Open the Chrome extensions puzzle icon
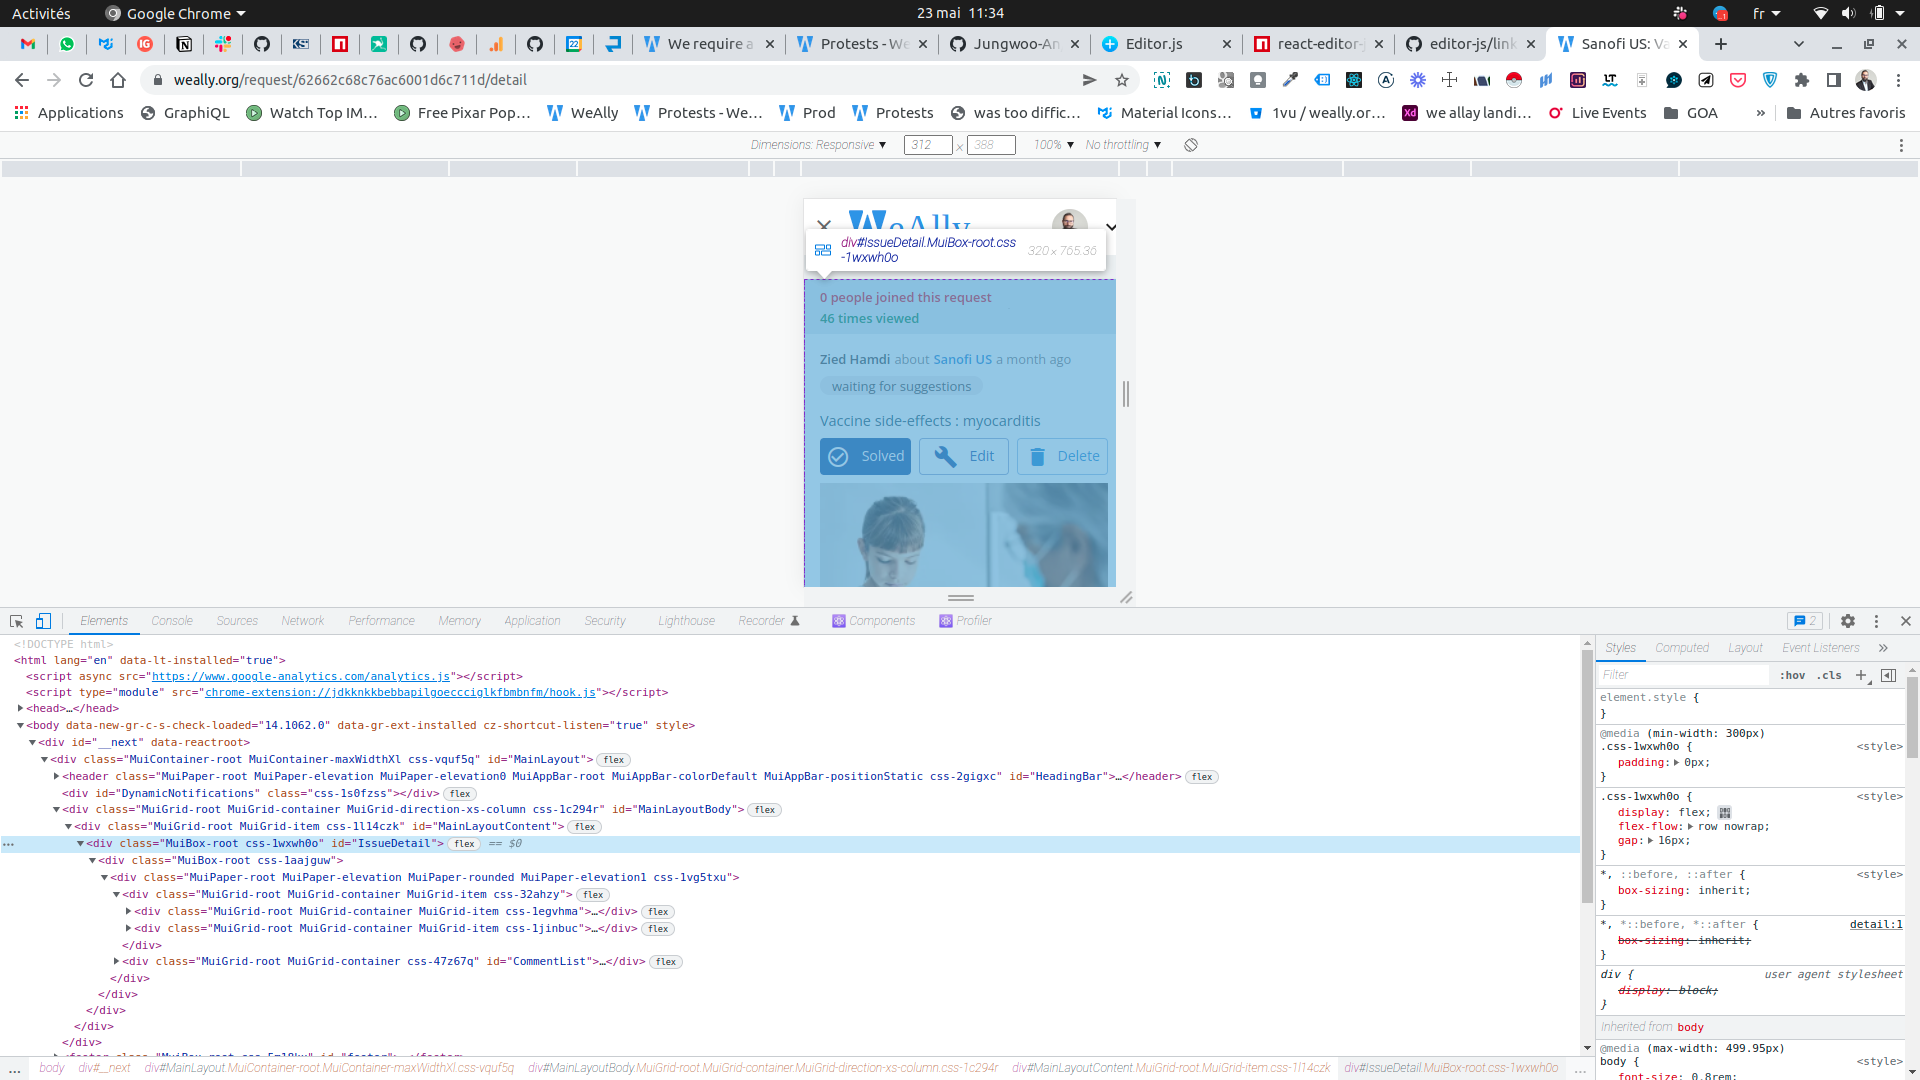 tap(1802, 80)
